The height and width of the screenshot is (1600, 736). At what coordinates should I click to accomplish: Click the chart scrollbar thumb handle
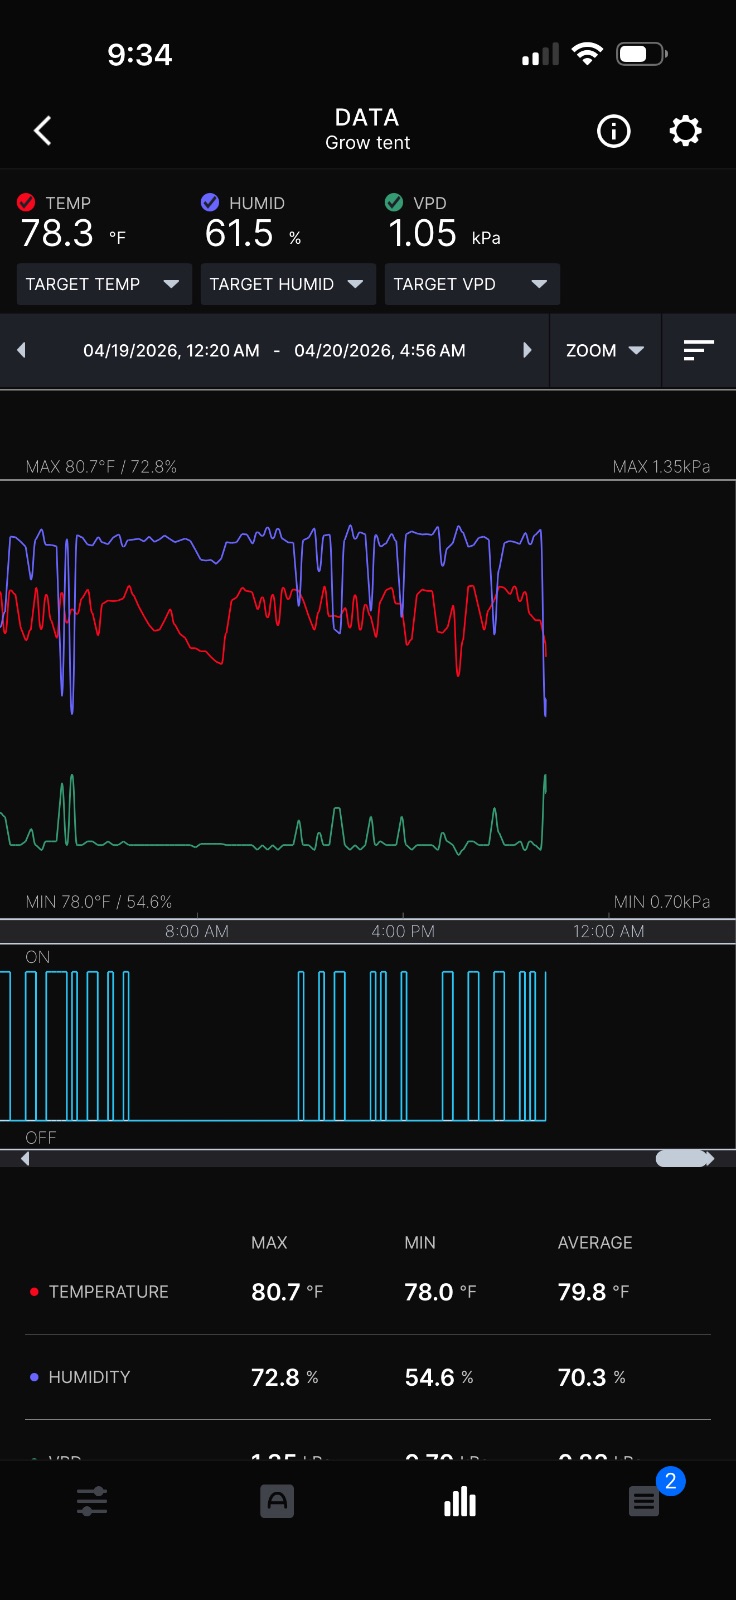682,1158
